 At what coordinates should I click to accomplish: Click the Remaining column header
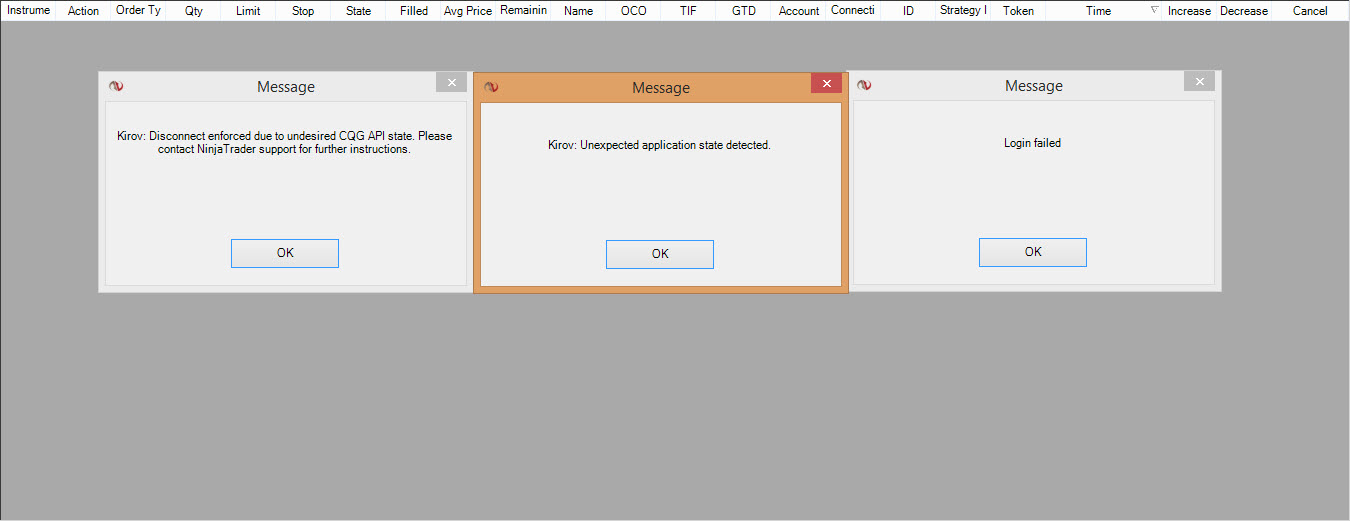pos(523,11)
